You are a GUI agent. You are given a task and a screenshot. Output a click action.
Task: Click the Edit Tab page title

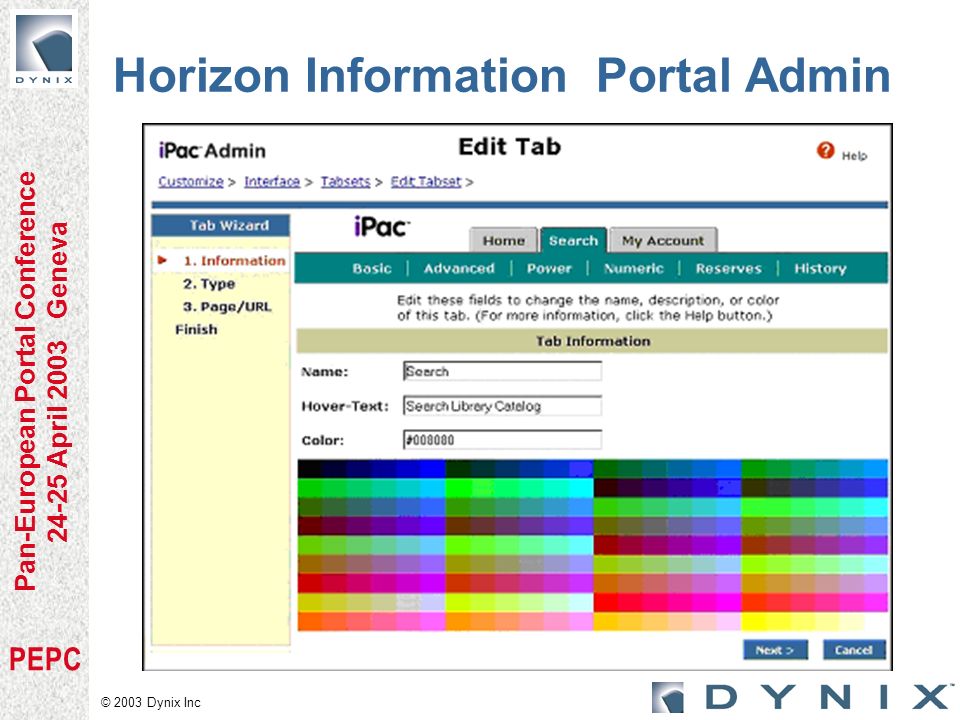coord(509,147)
